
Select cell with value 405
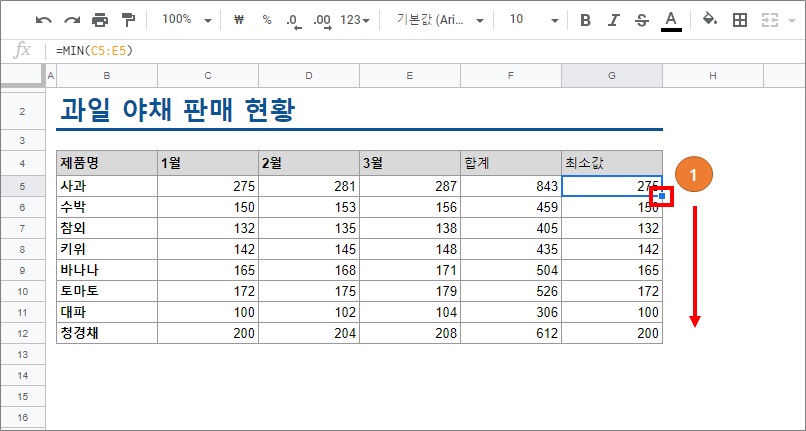(510, 228)
